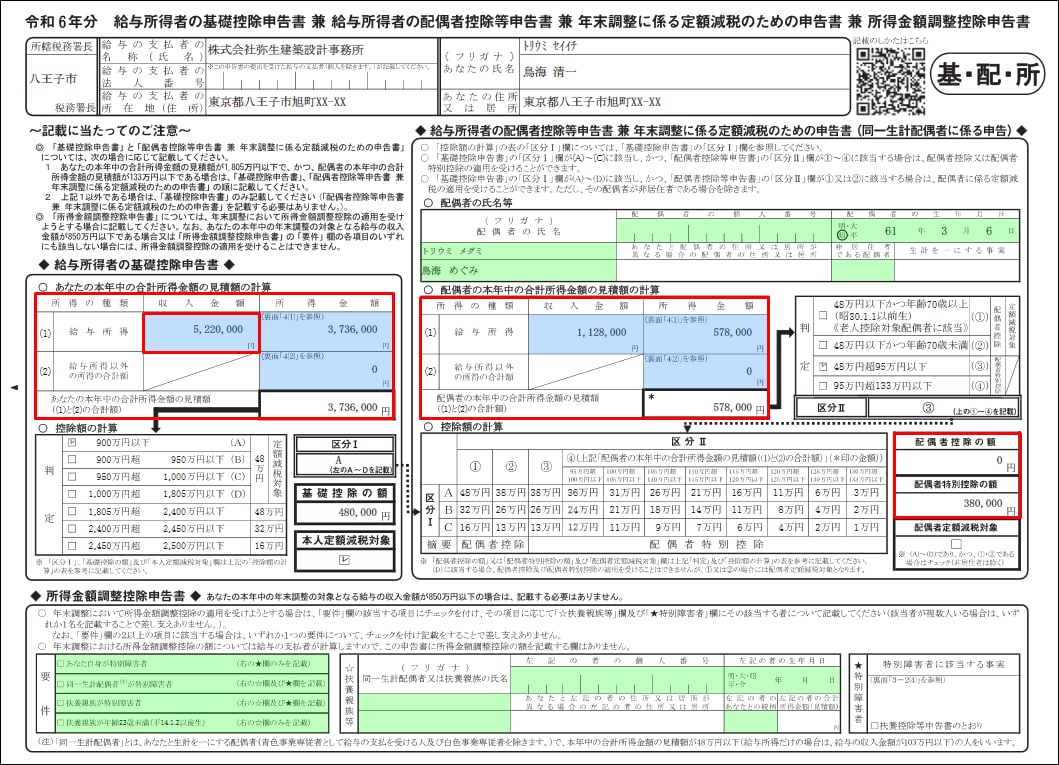The image size is (1059, 765).
Task: Check 扶養親族が年齢23歳未満 requirement box
Action: pos(61,722)
